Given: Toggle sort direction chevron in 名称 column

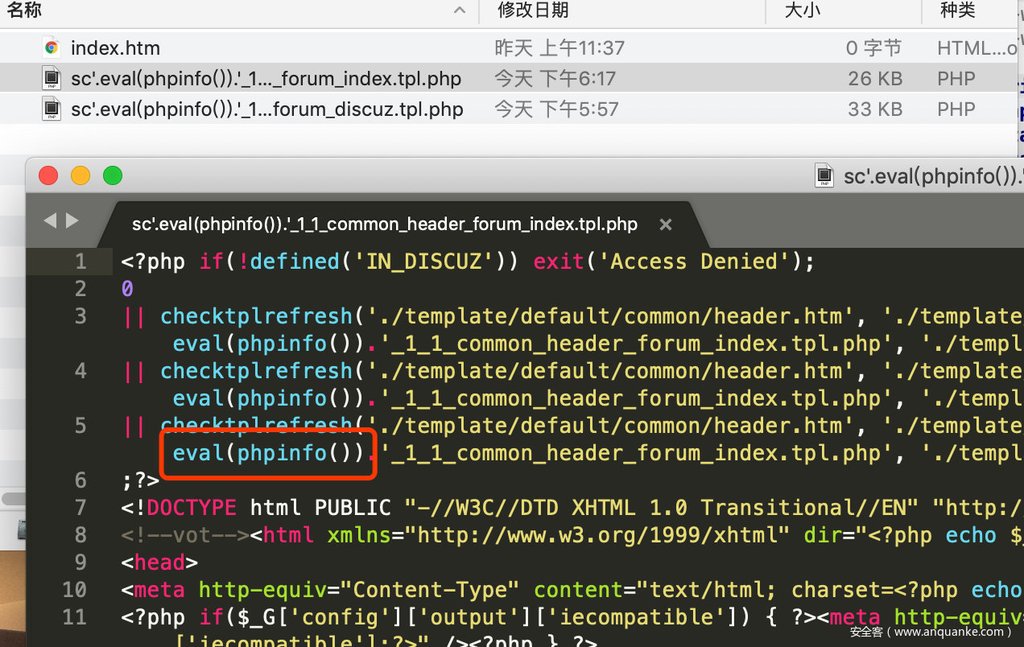Looking at the screenshot, I should click(x=460, y=10).
